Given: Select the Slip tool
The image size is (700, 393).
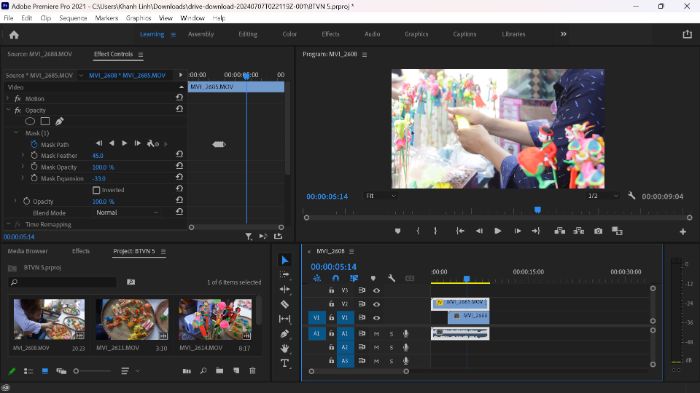Looking at the screenshot, I should [285, 318].
